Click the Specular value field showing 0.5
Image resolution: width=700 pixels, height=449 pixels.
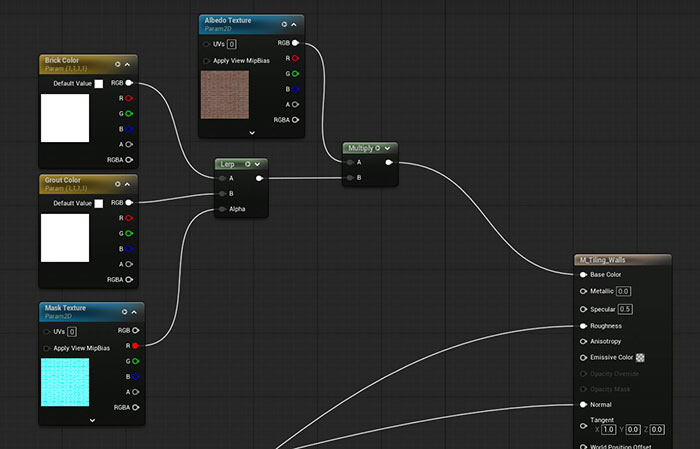pyautogui.click(x=624, y=309)
